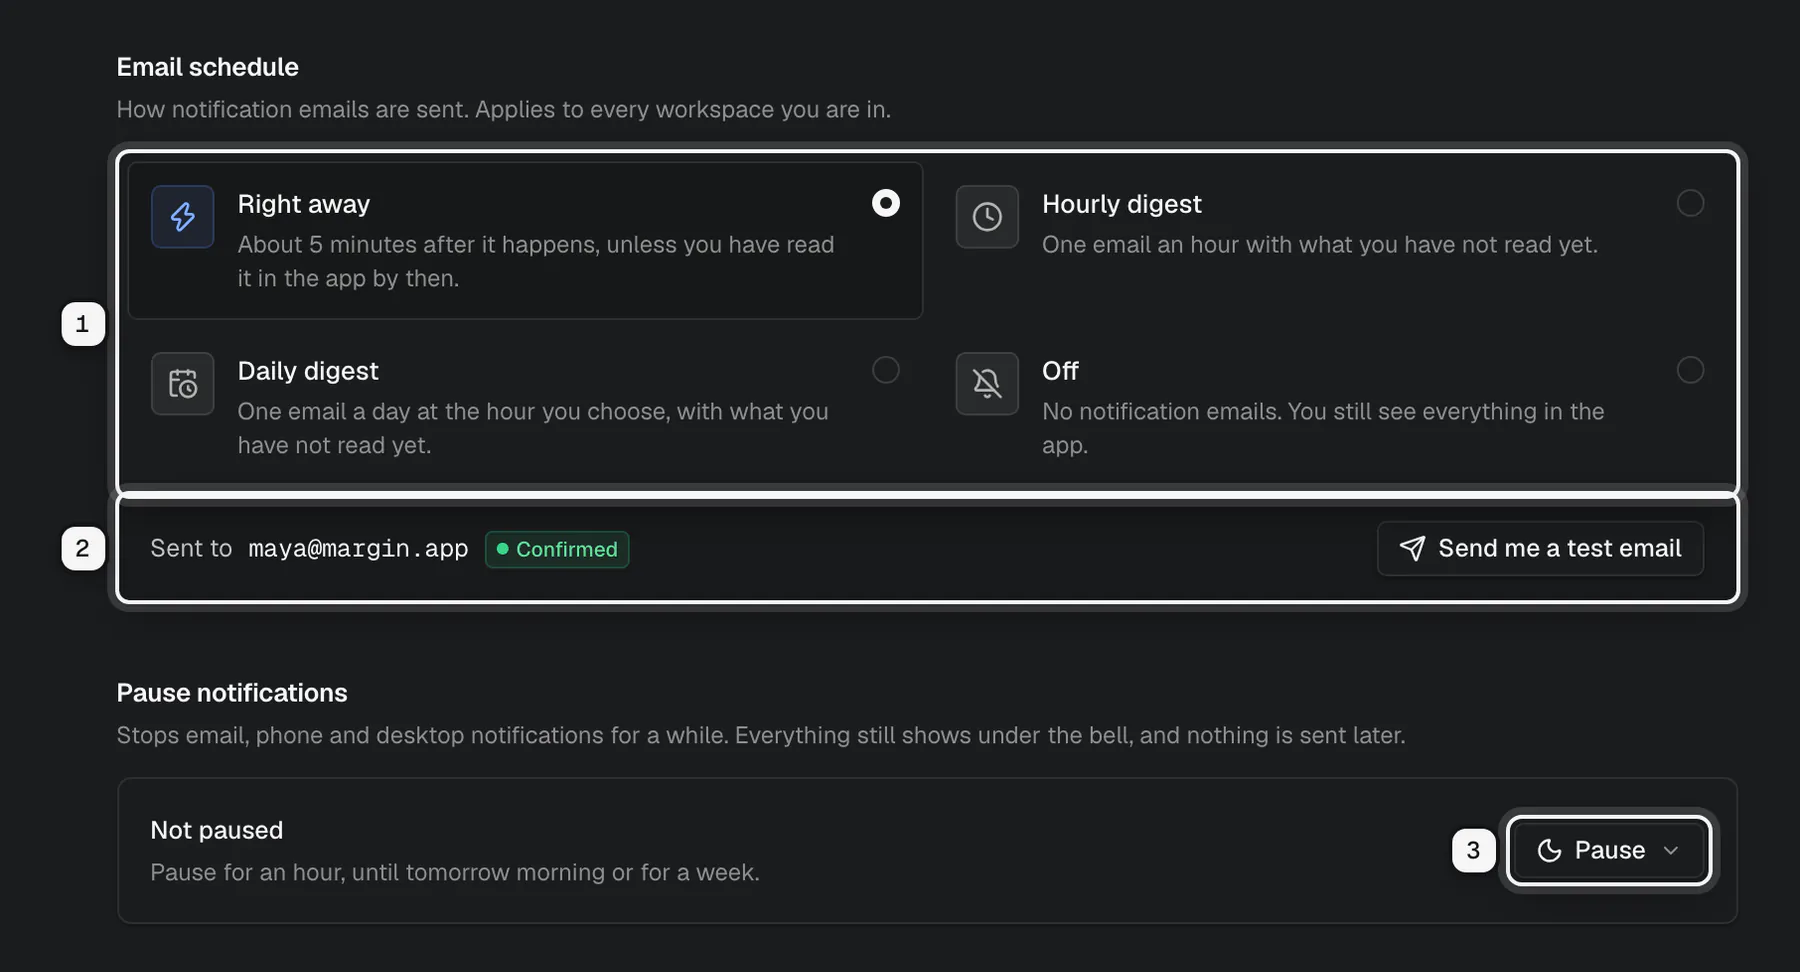
Task: Click the maya@margin.app email address
Action: [358, 548]
